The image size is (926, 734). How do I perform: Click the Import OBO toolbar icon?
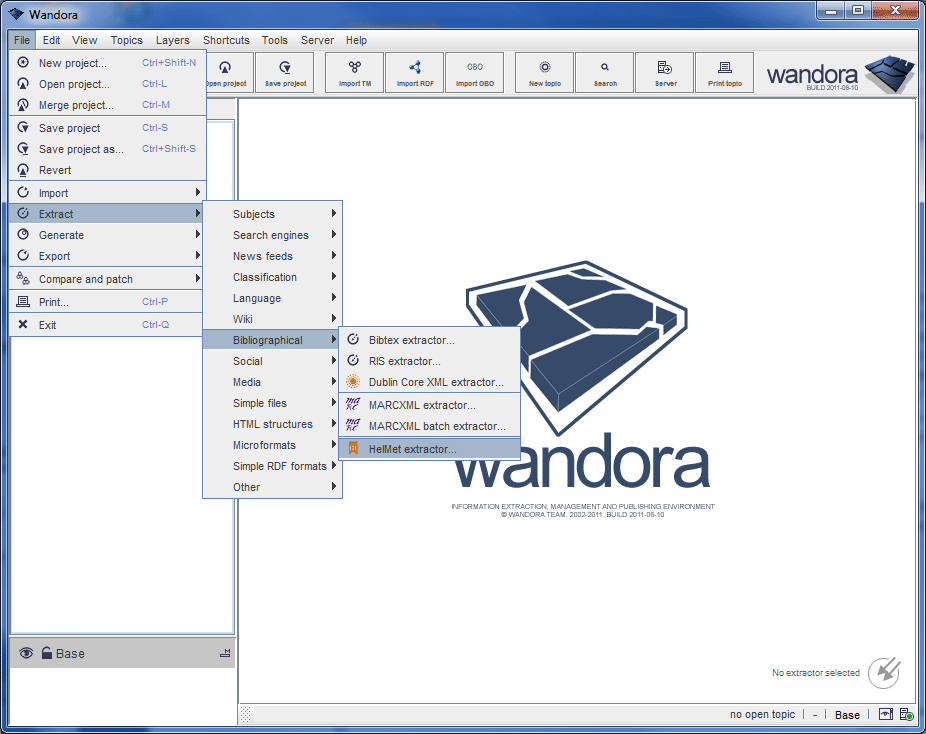click(474, 73)
